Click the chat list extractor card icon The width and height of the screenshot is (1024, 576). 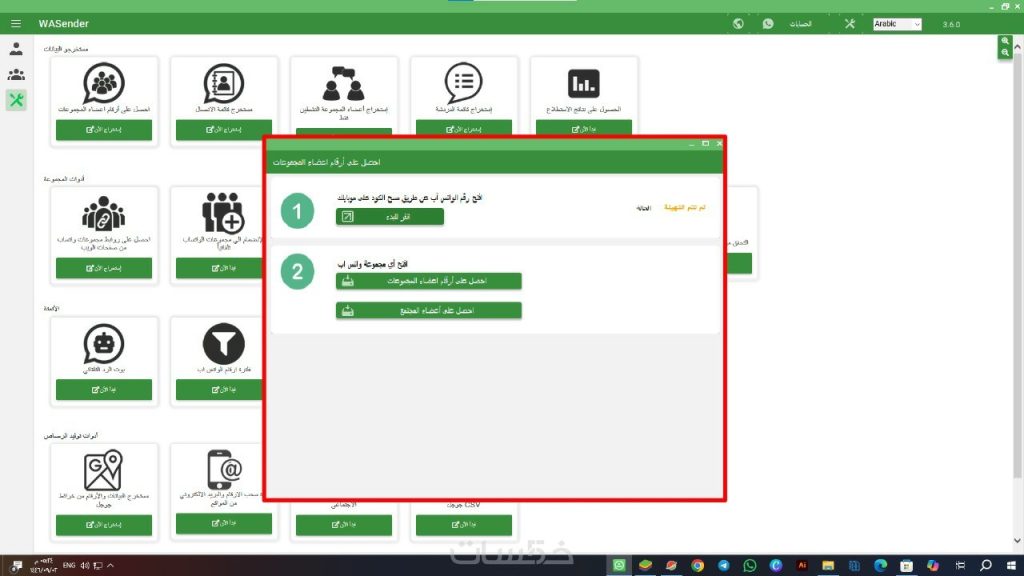click(x=464, y=83)
